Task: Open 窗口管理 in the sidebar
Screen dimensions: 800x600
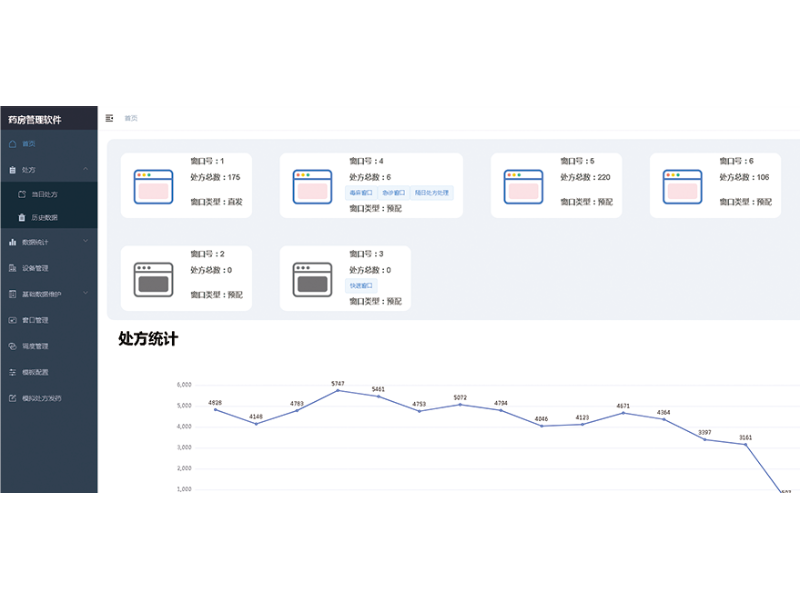Action: 35,320
